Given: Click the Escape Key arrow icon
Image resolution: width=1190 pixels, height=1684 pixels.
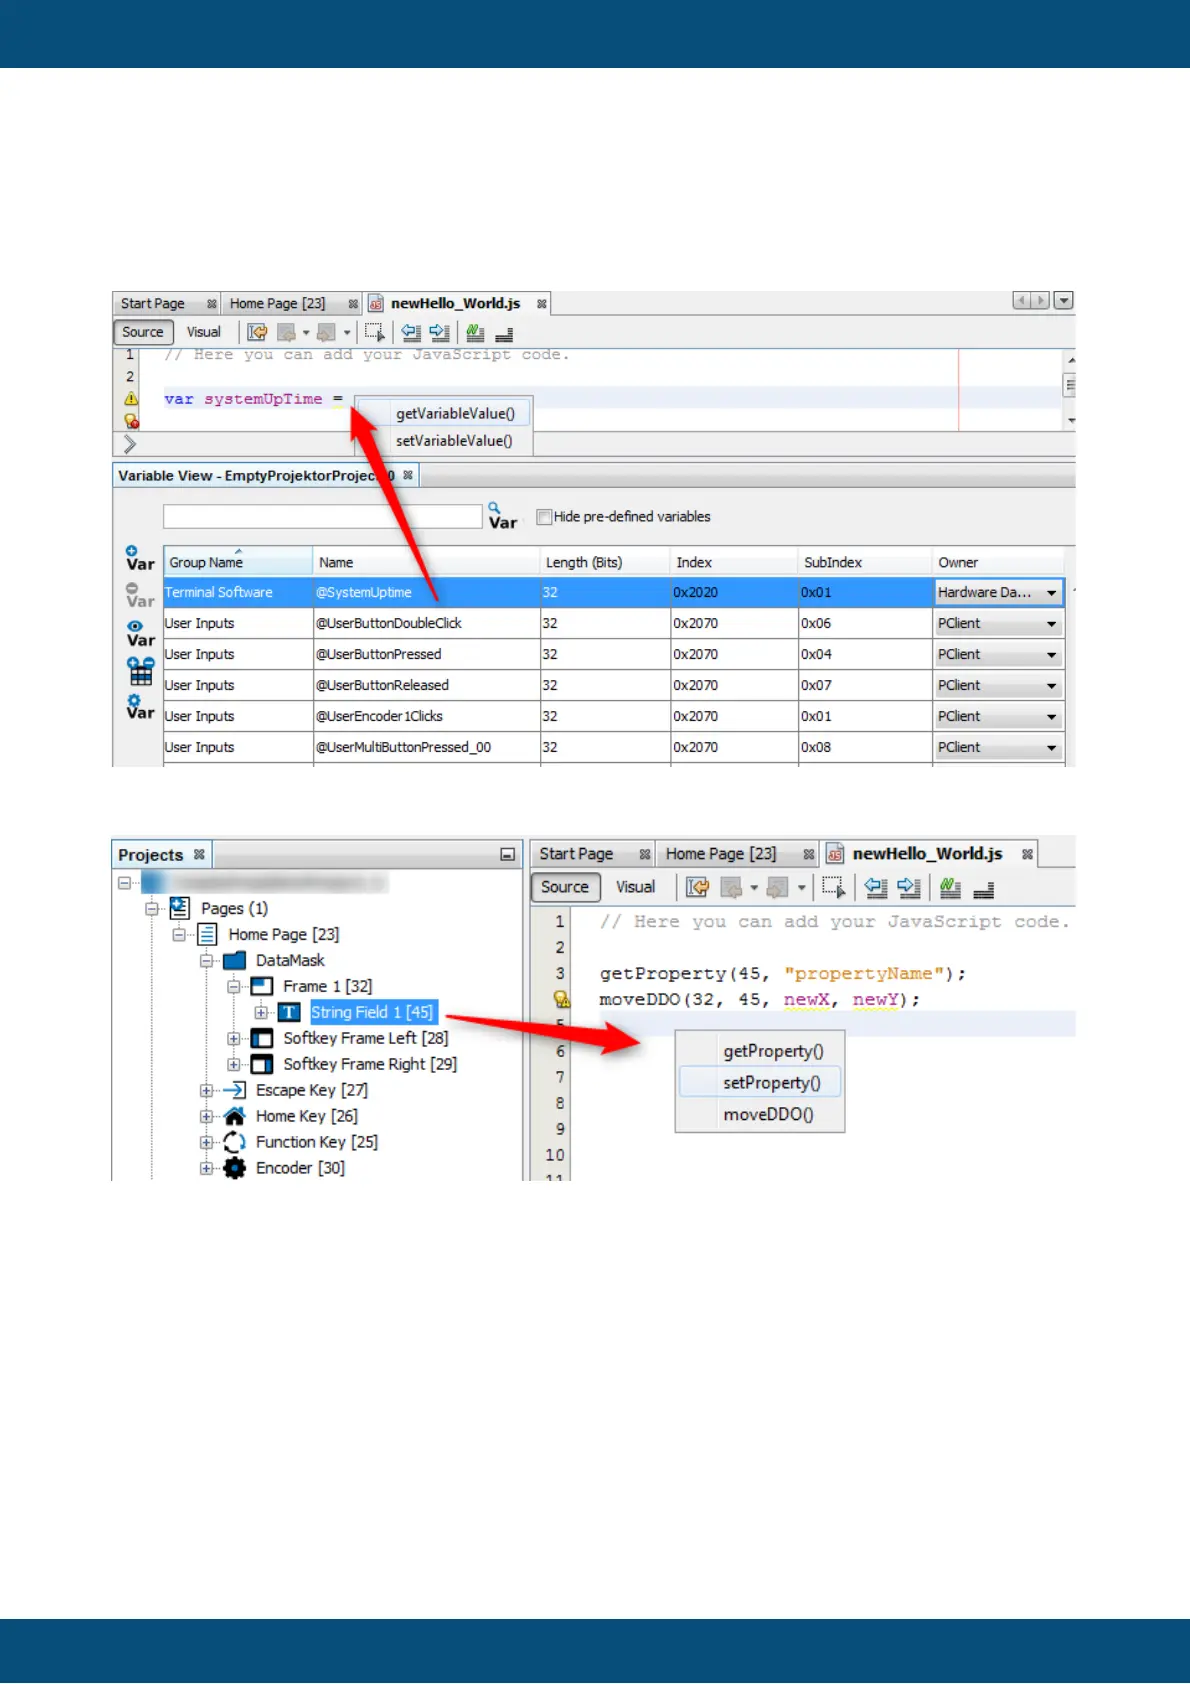Looking at the screenshot, I should click(234, 1090).
